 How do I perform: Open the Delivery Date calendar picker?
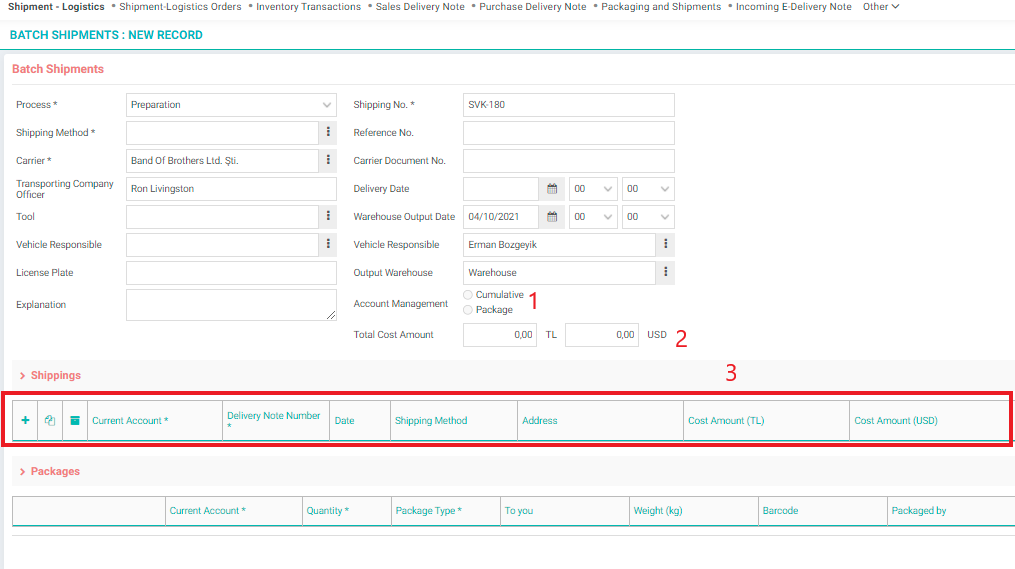pyautogui.click(x=552, y=188)
